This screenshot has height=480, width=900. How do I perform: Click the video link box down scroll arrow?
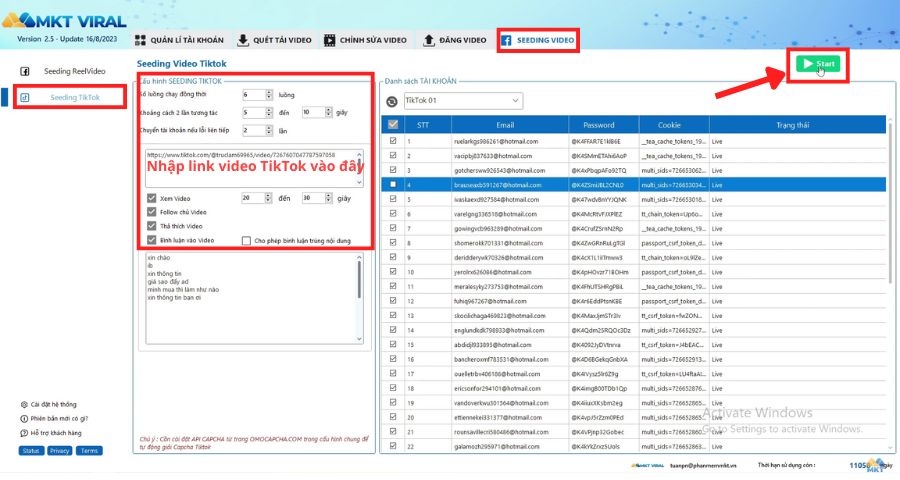tap(359, 183)
